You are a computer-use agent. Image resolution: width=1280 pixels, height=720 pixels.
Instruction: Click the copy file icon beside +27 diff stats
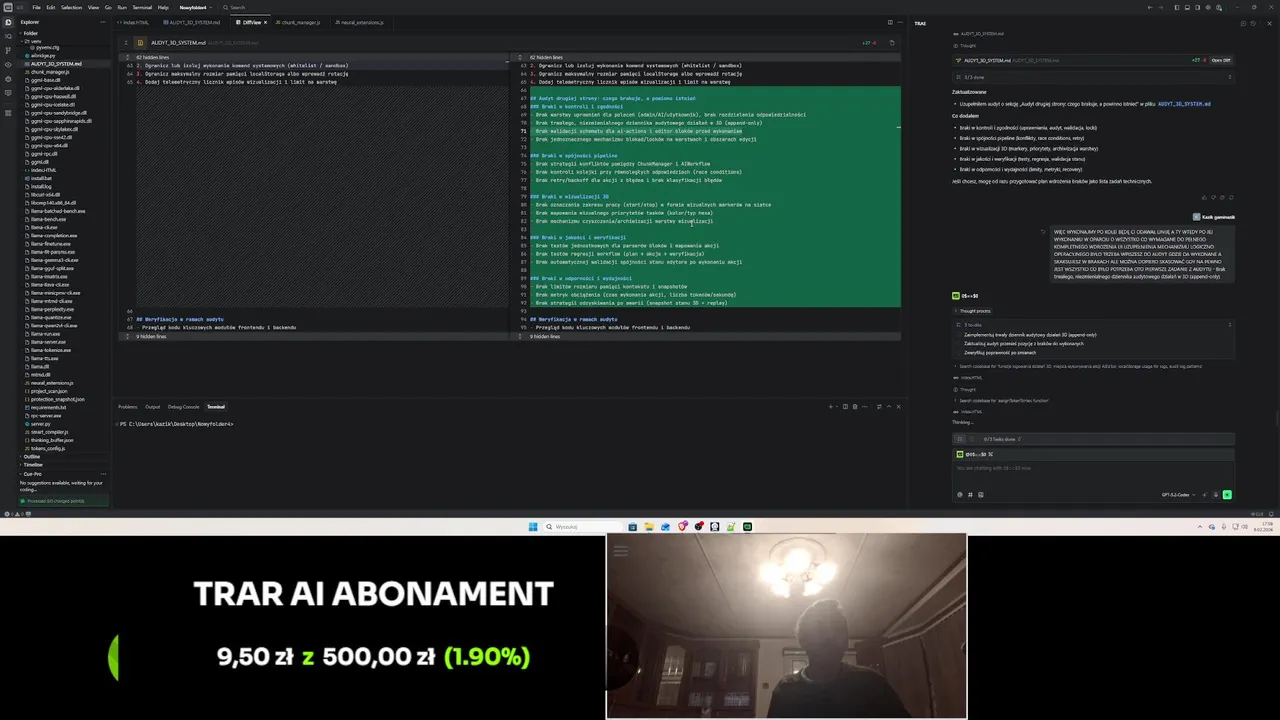click(892, 43)
